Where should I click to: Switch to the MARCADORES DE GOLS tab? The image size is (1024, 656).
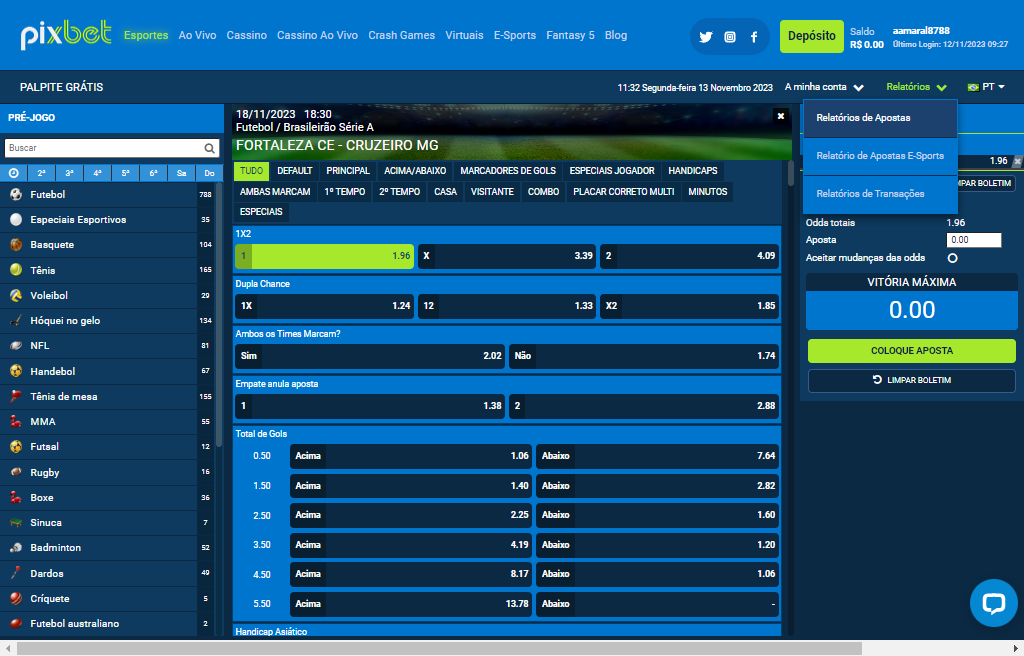(508, 171)
